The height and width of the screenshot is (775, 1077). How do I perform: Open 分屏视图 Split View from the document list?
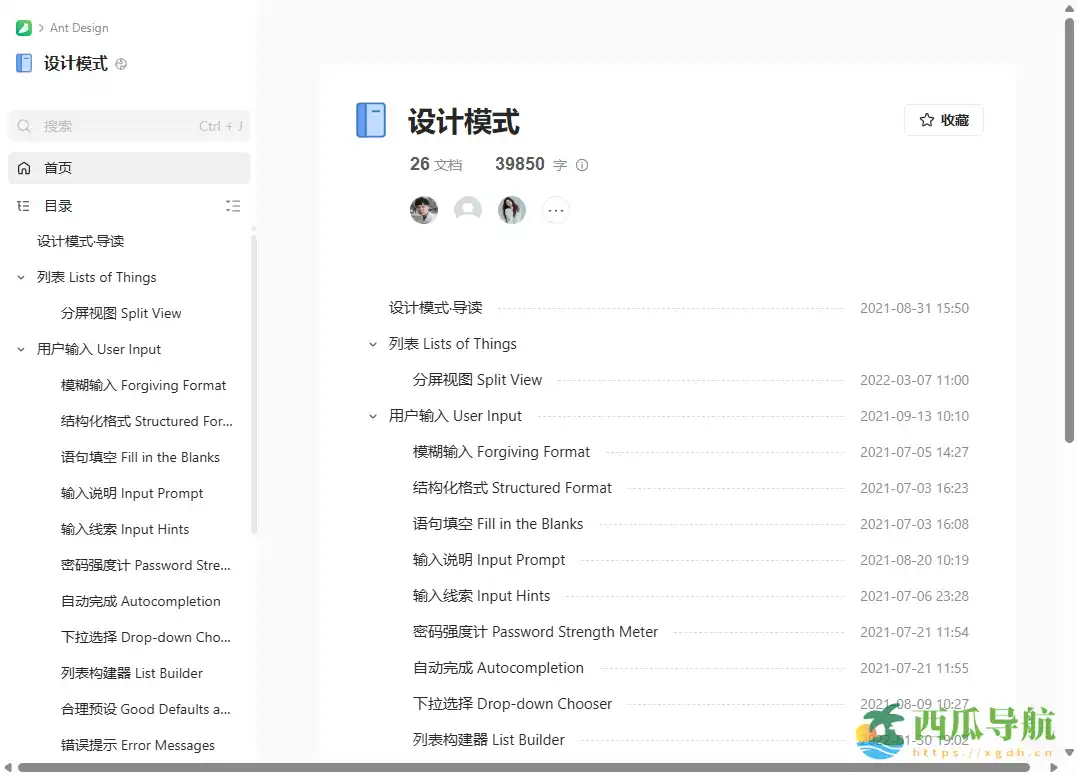click(x=478, y=380)
